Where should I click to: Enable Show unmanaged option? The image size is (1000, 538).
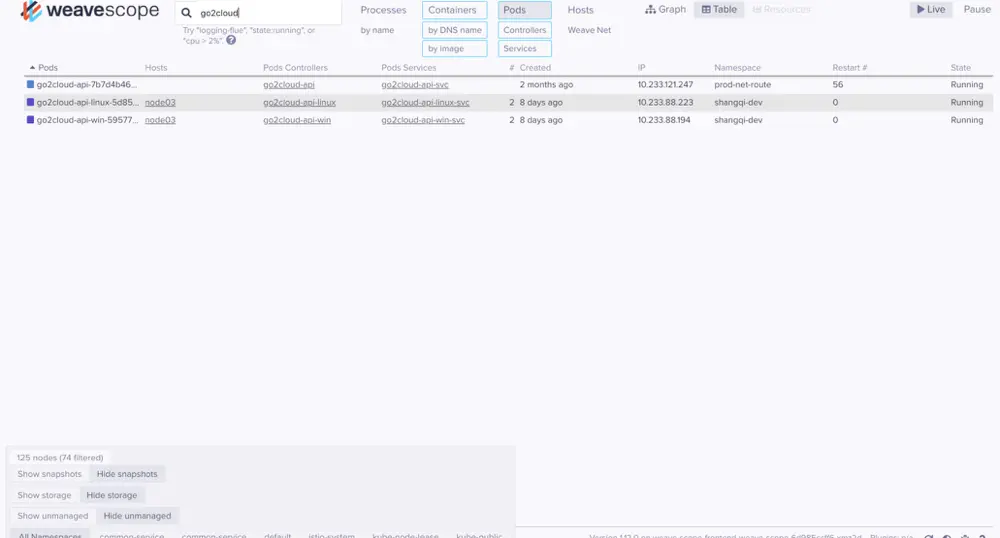tap(53, 516)
